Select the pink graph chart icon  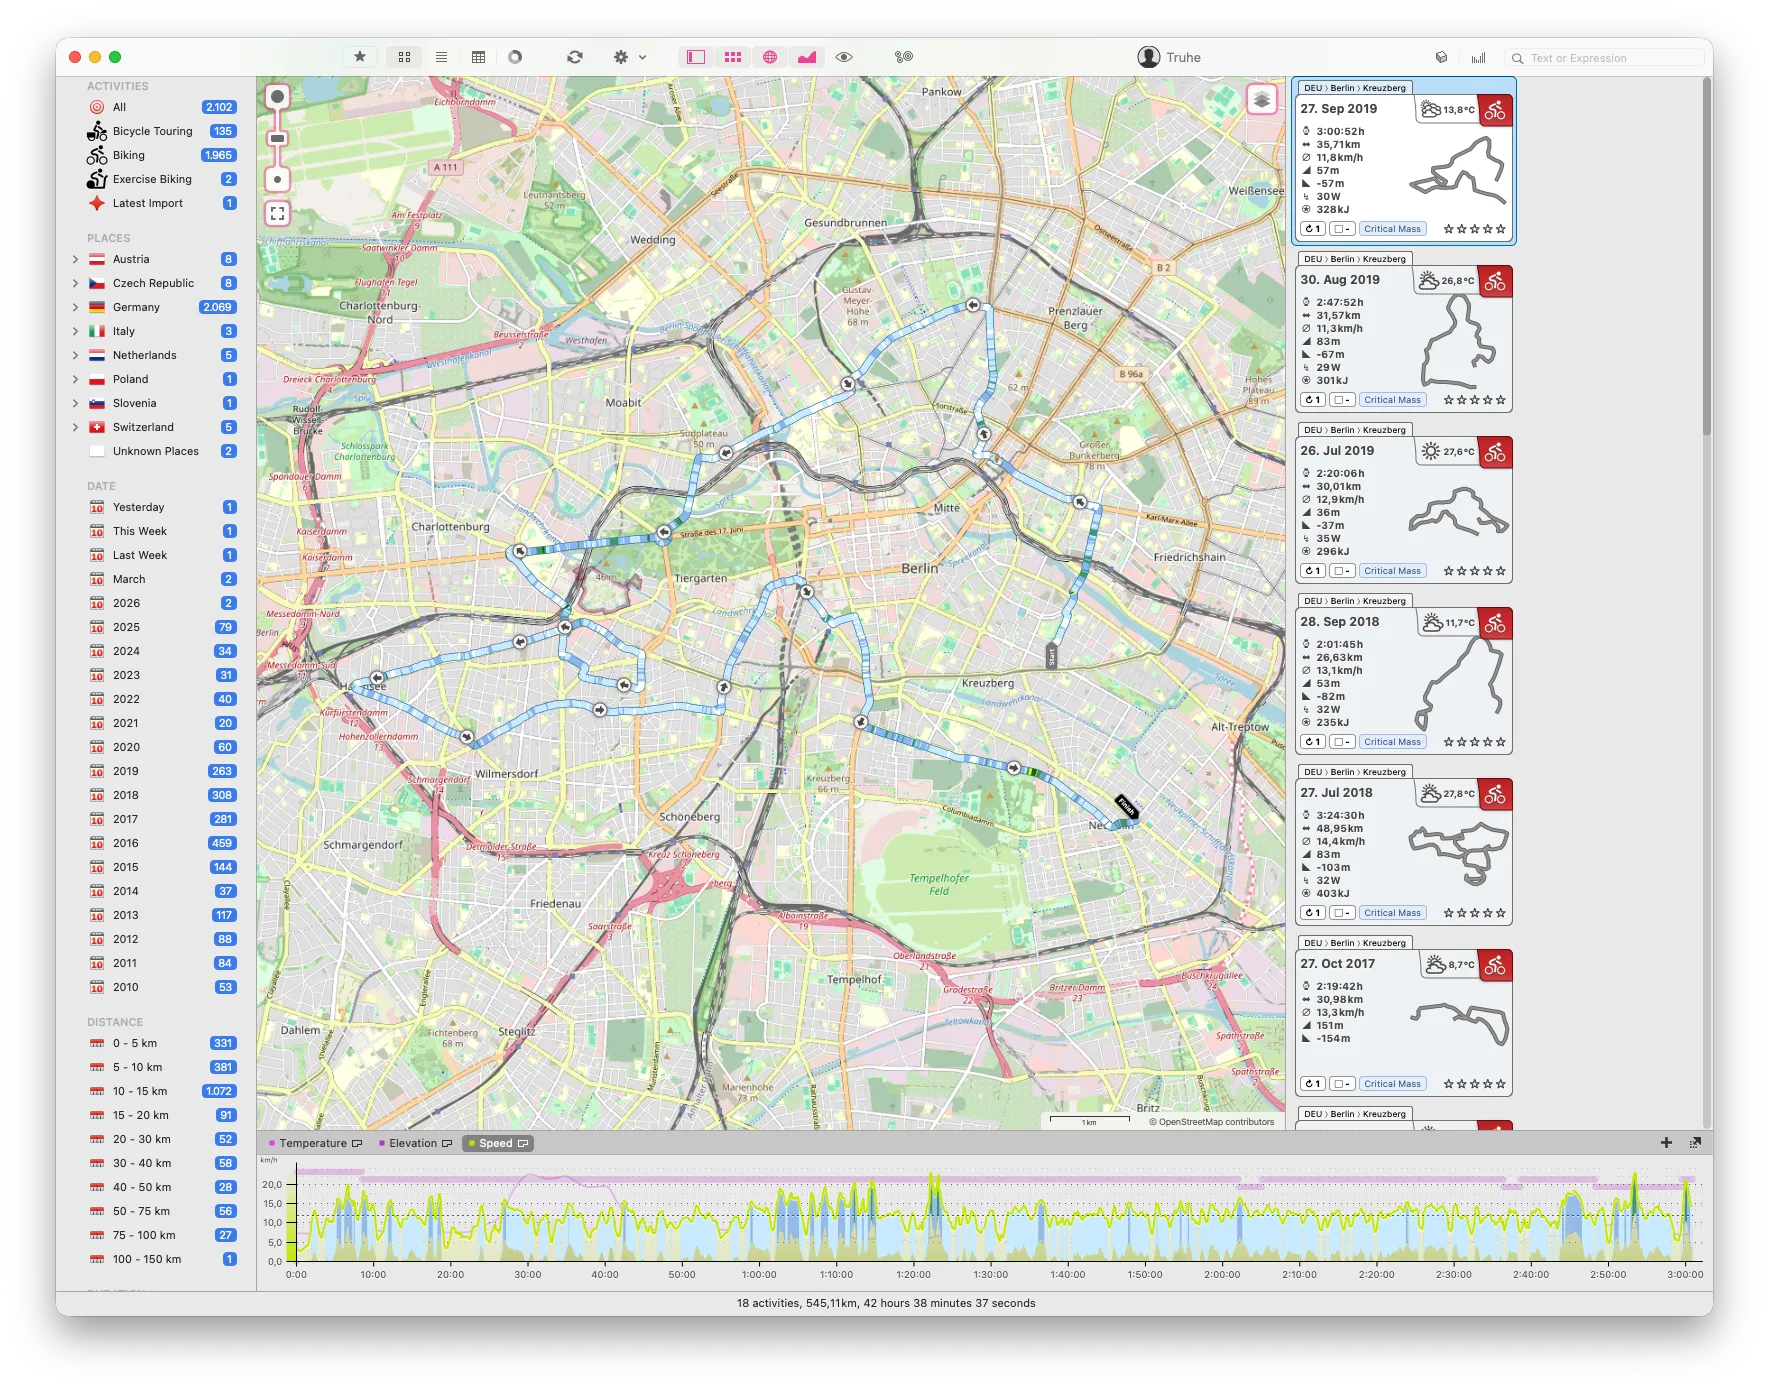(x=807, y=57)
